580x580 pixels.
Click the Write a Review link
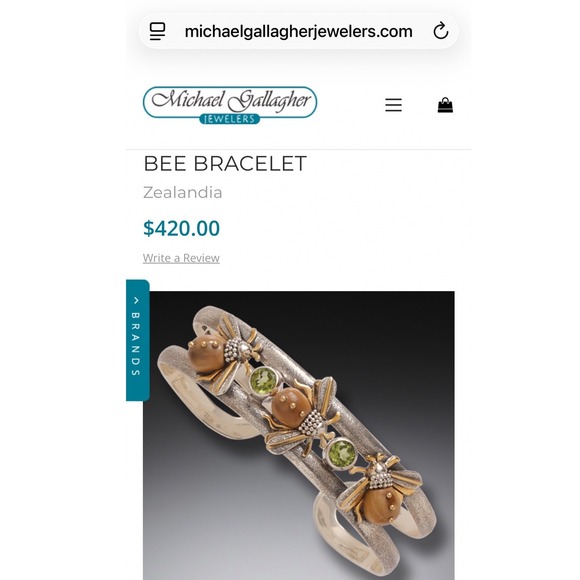181,258
